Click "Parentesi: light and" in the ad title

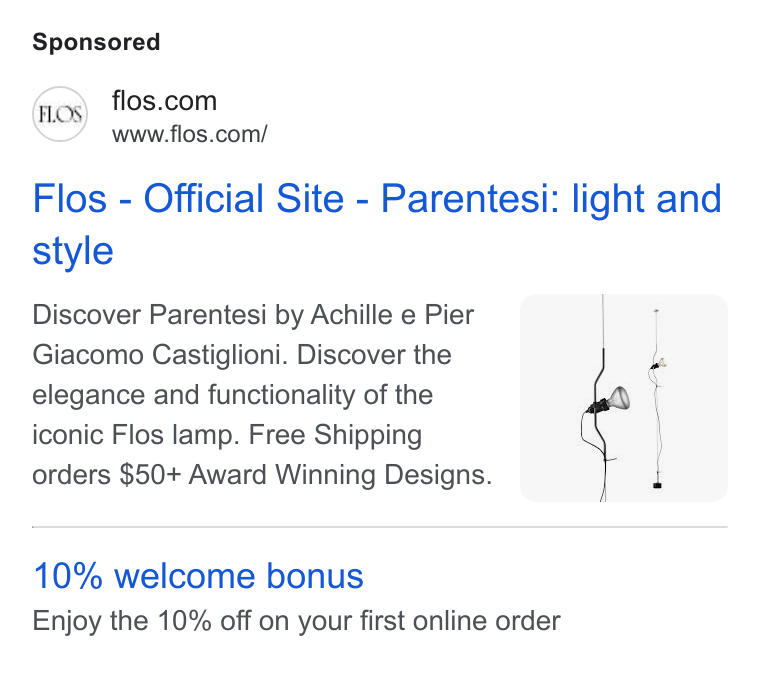(x=551, y=199)
